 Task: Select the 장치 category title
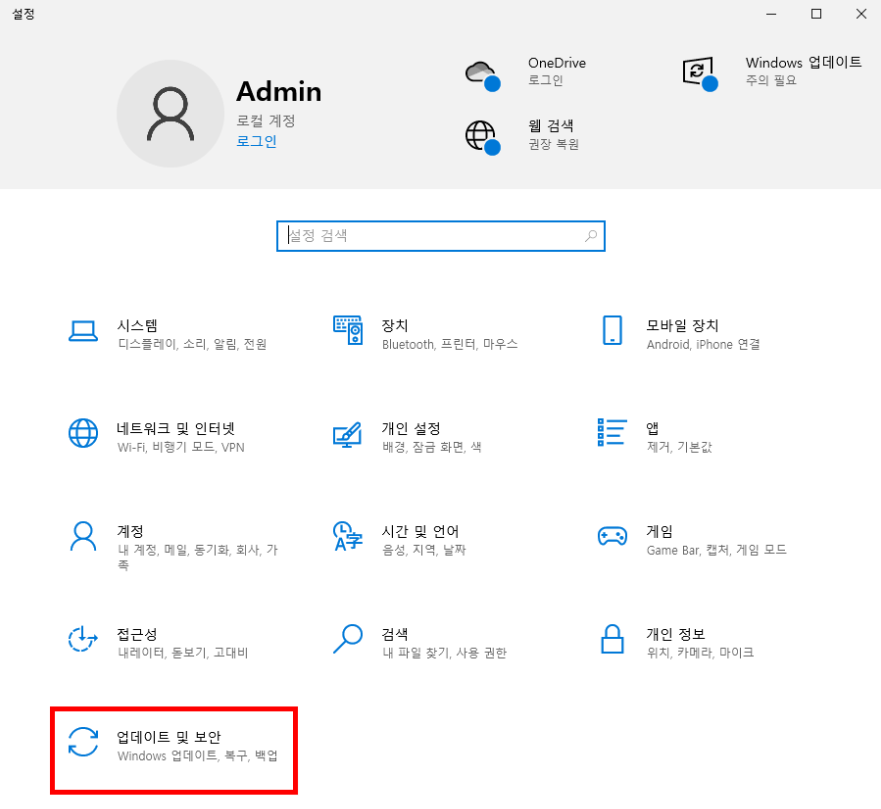394,325
